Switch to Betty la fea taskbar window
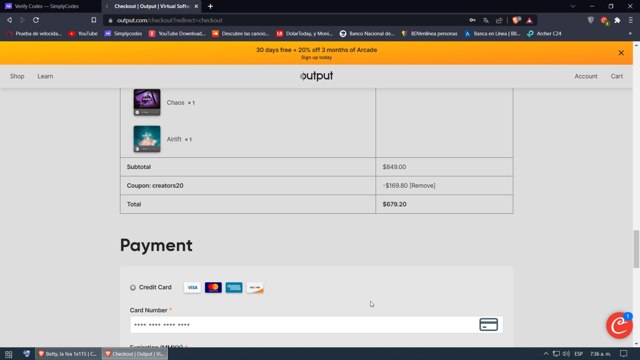 coord(67,354)
